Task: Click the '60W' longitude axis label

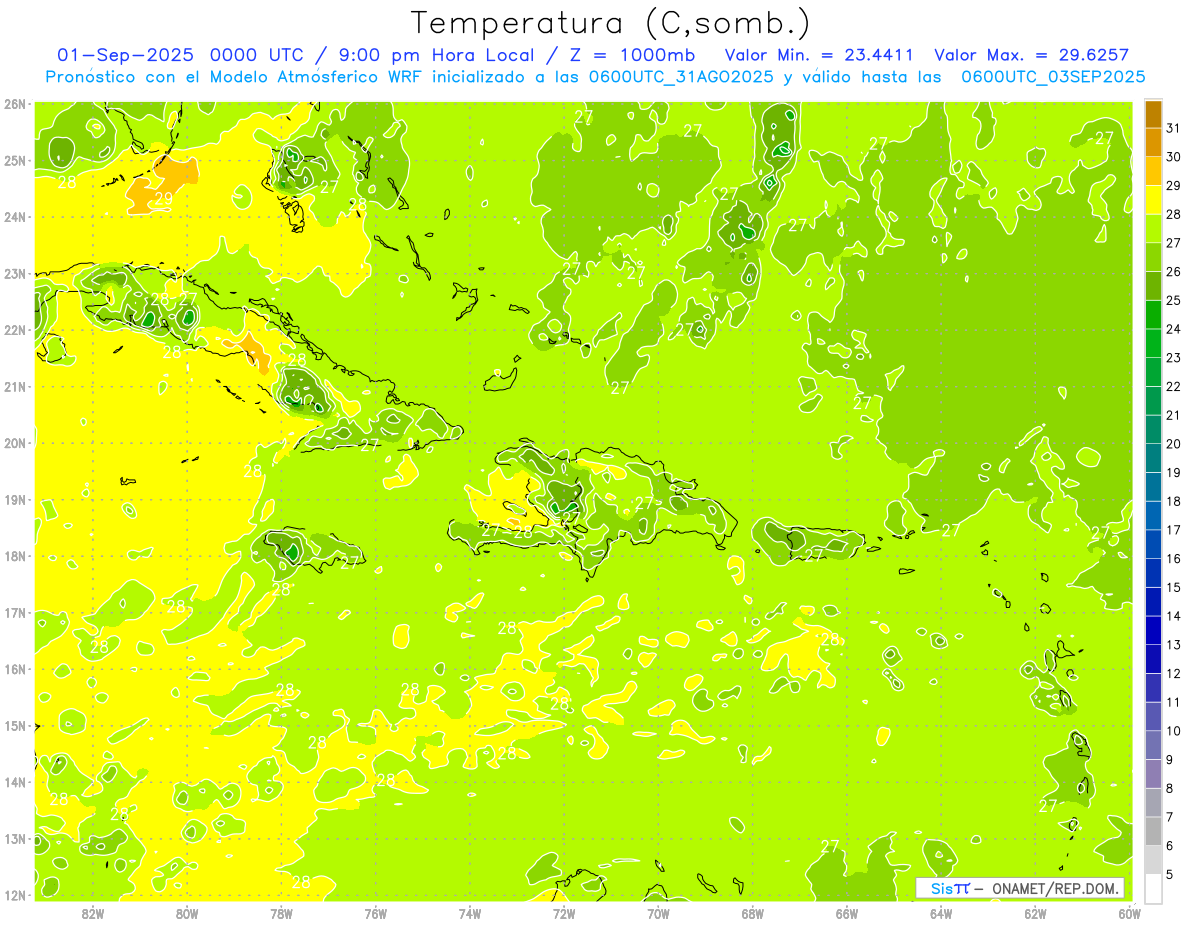Action: coord(1129,913)
